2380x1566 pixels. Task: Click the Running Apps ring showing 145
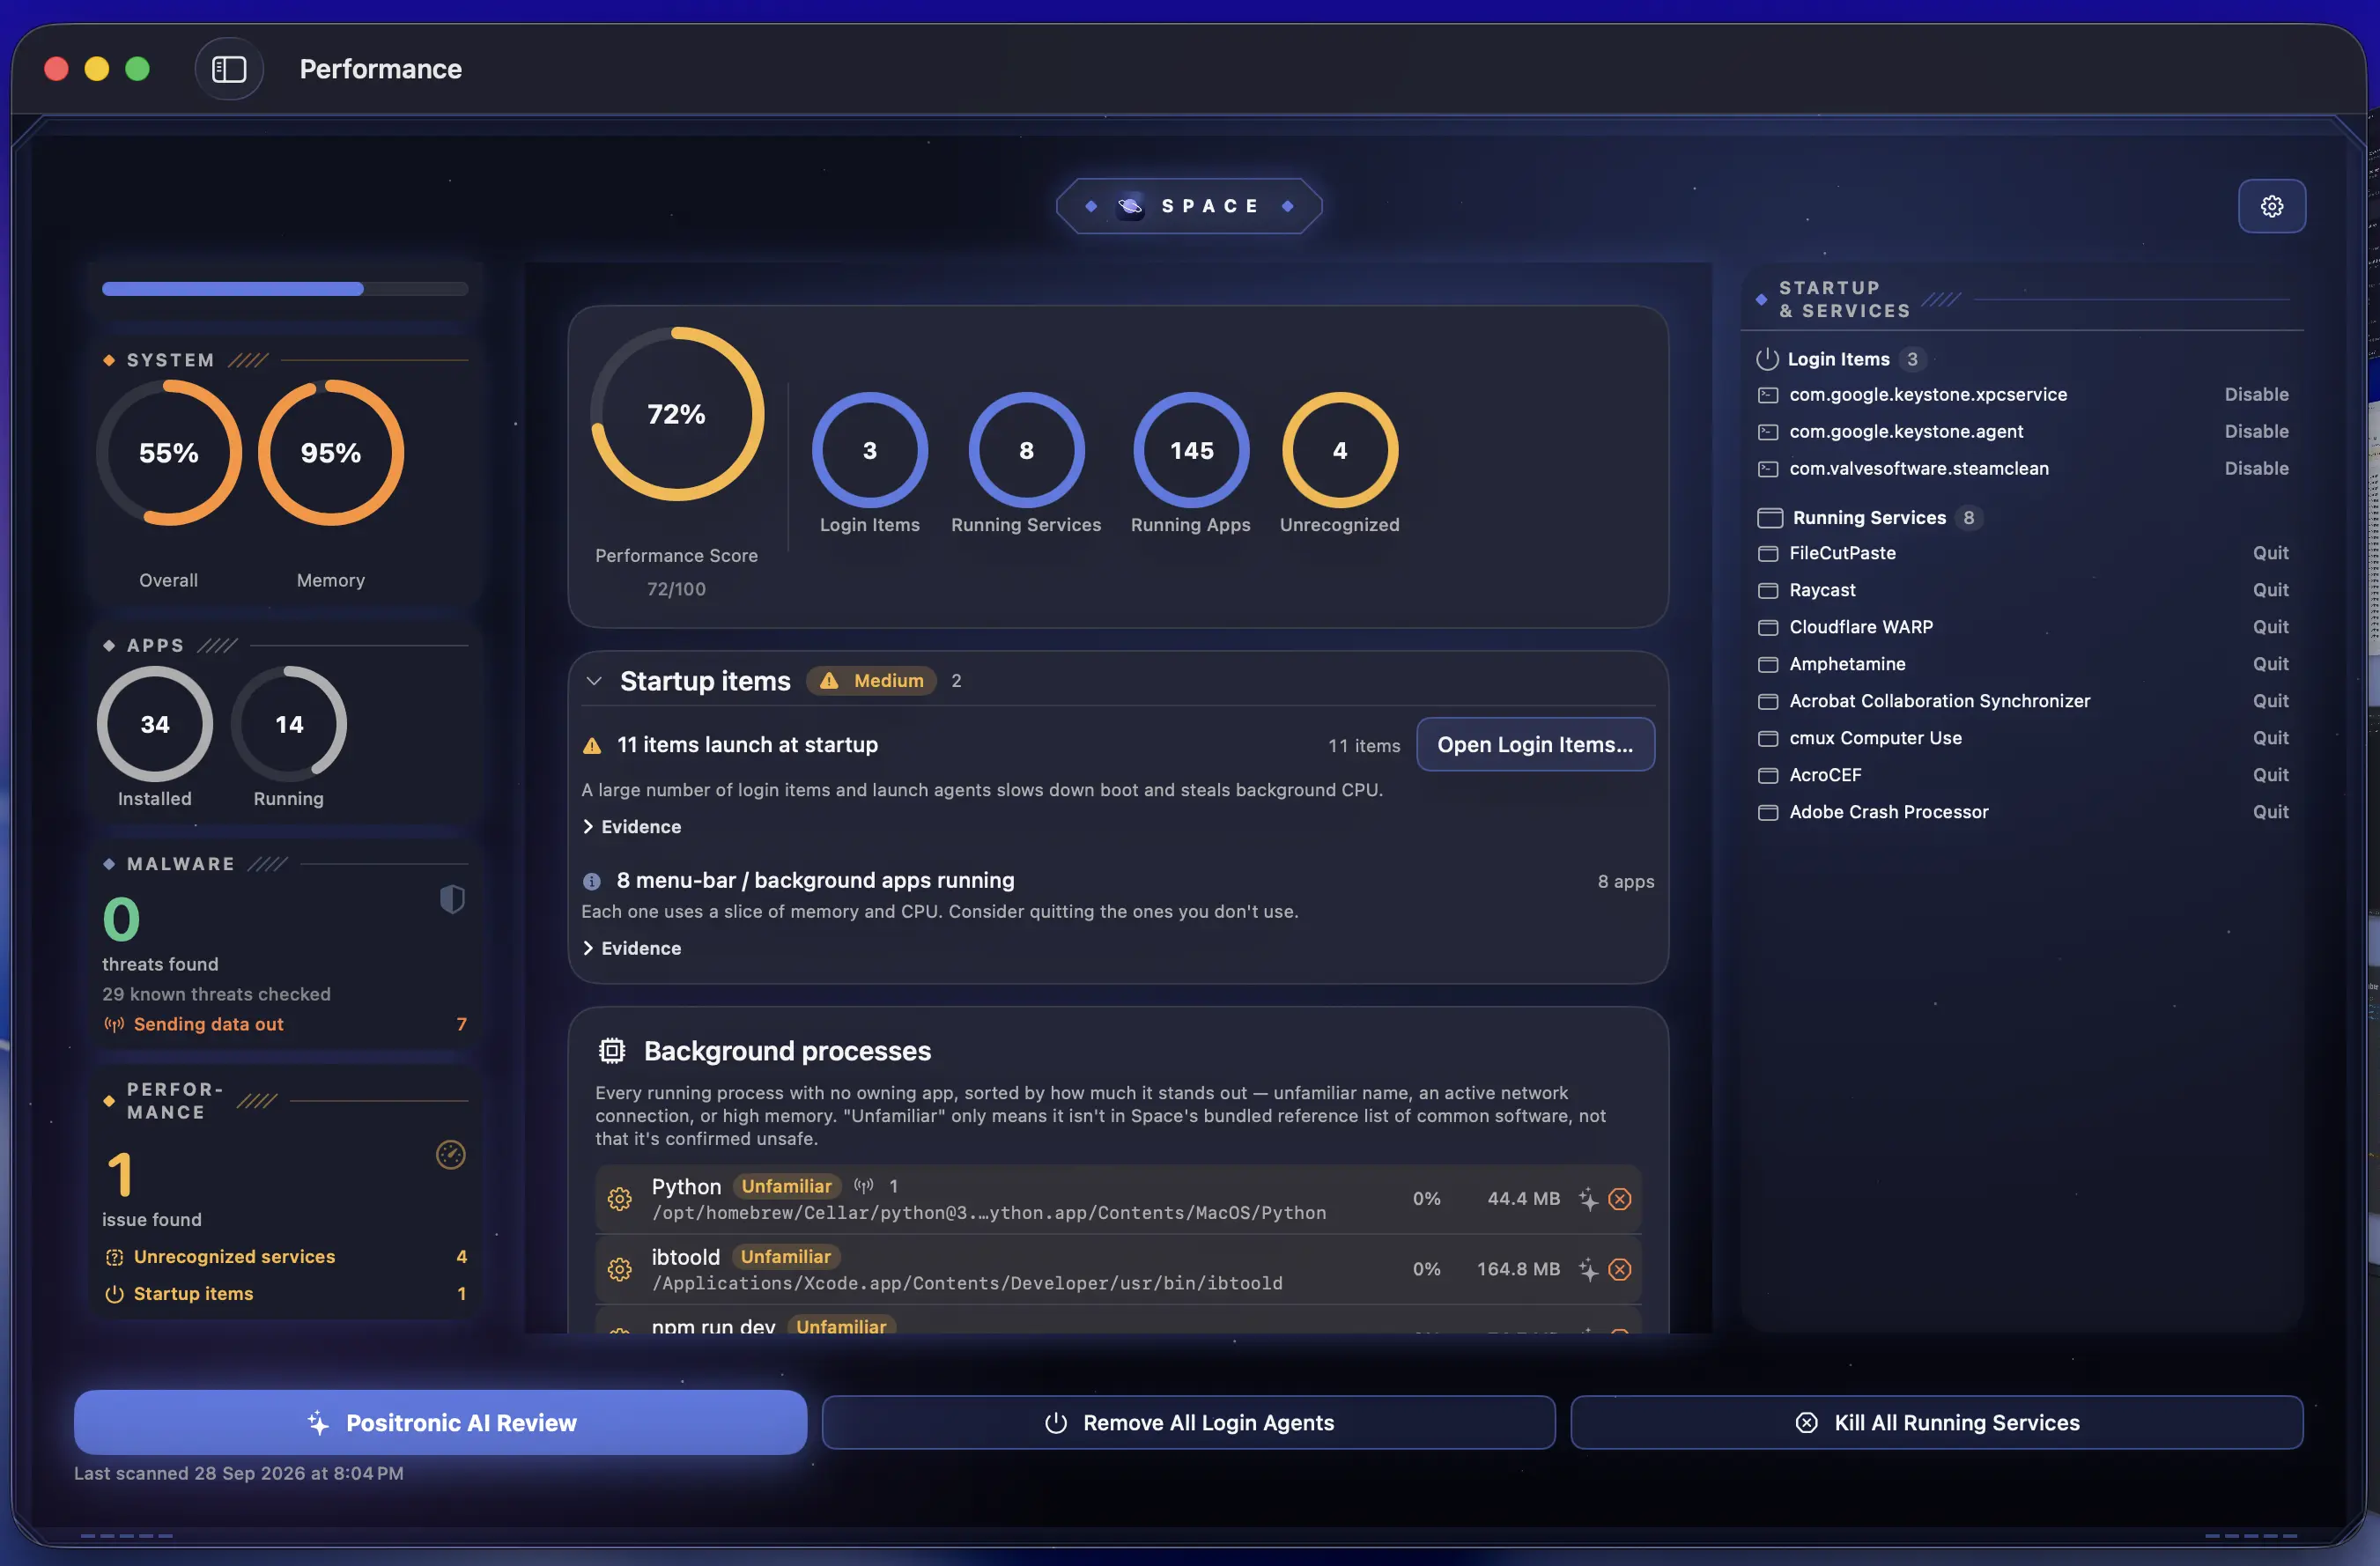(x=1191, y=450)
